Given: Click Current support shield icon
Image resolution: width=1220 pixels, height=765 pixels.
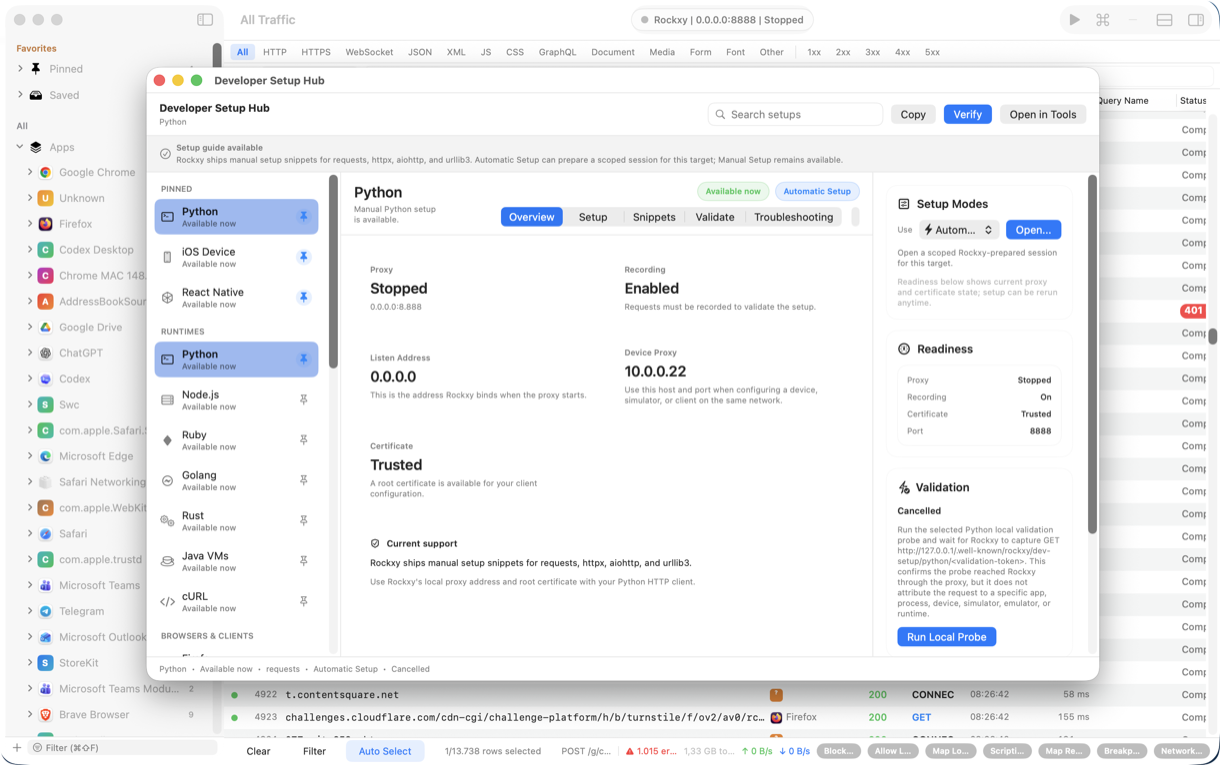Looking at the screenshot, I should coord(375,544).
